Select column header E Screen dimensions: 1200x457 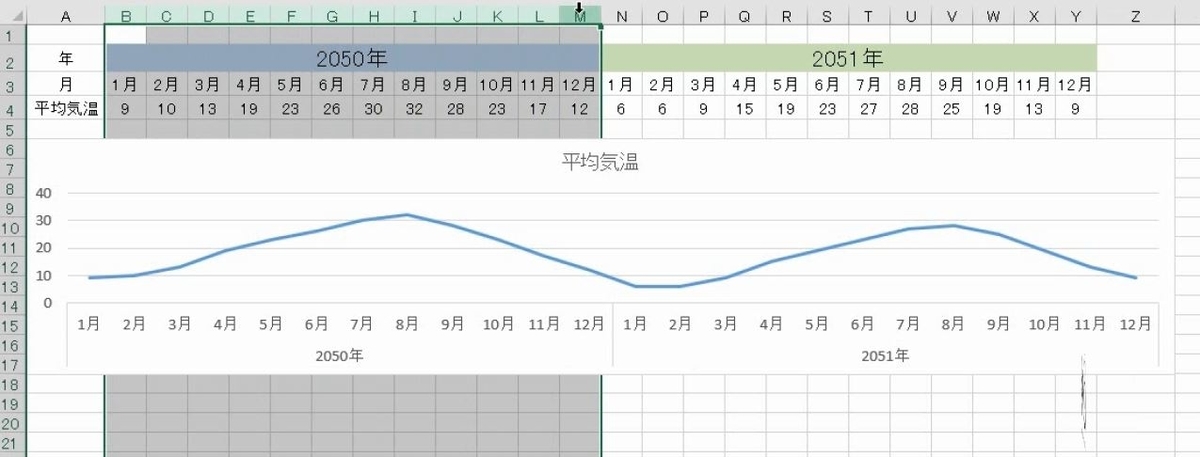[x=249, y=16]
